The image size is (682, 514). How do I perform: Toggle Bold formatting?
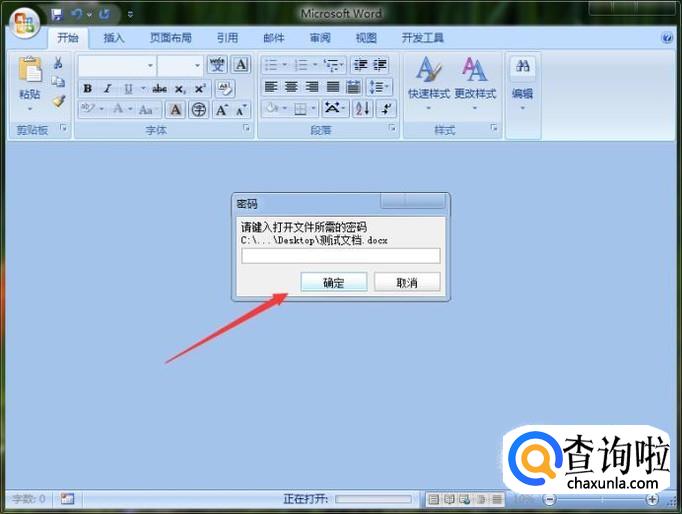coord(87,89)
